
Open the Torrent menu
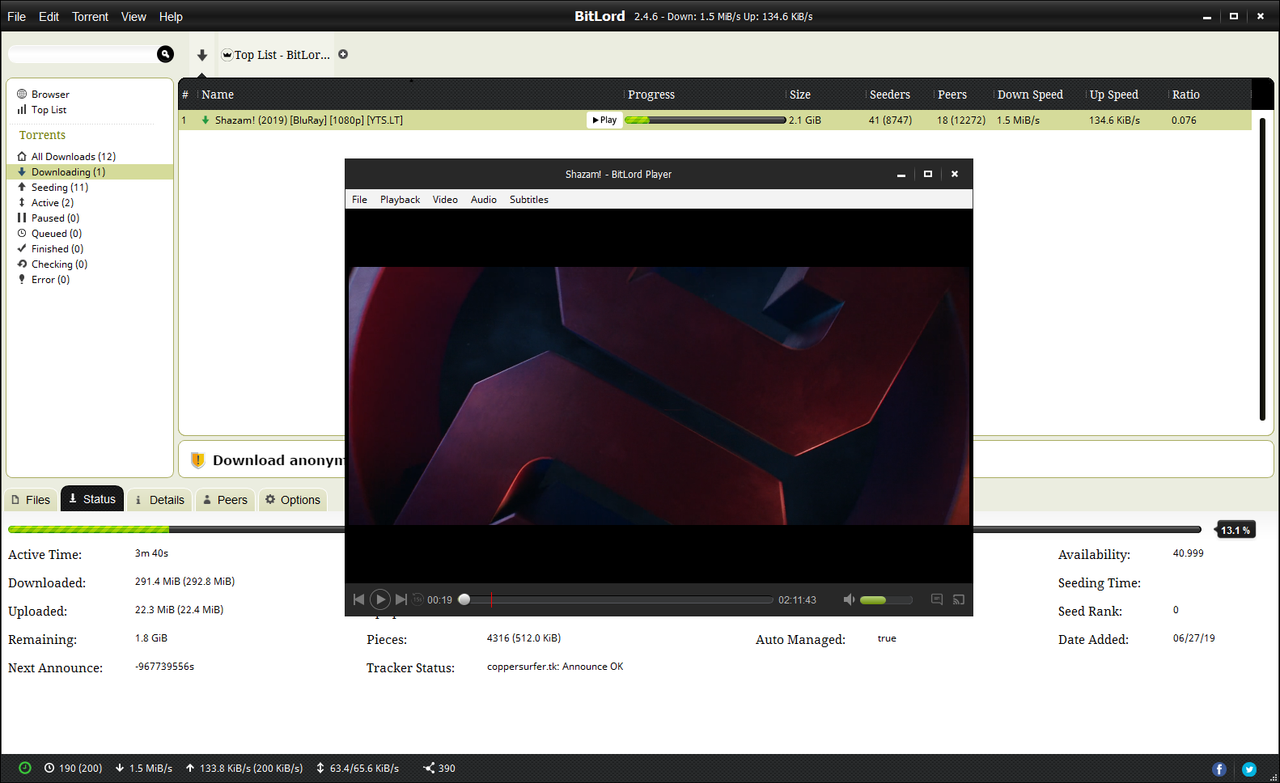click(90, 17)
